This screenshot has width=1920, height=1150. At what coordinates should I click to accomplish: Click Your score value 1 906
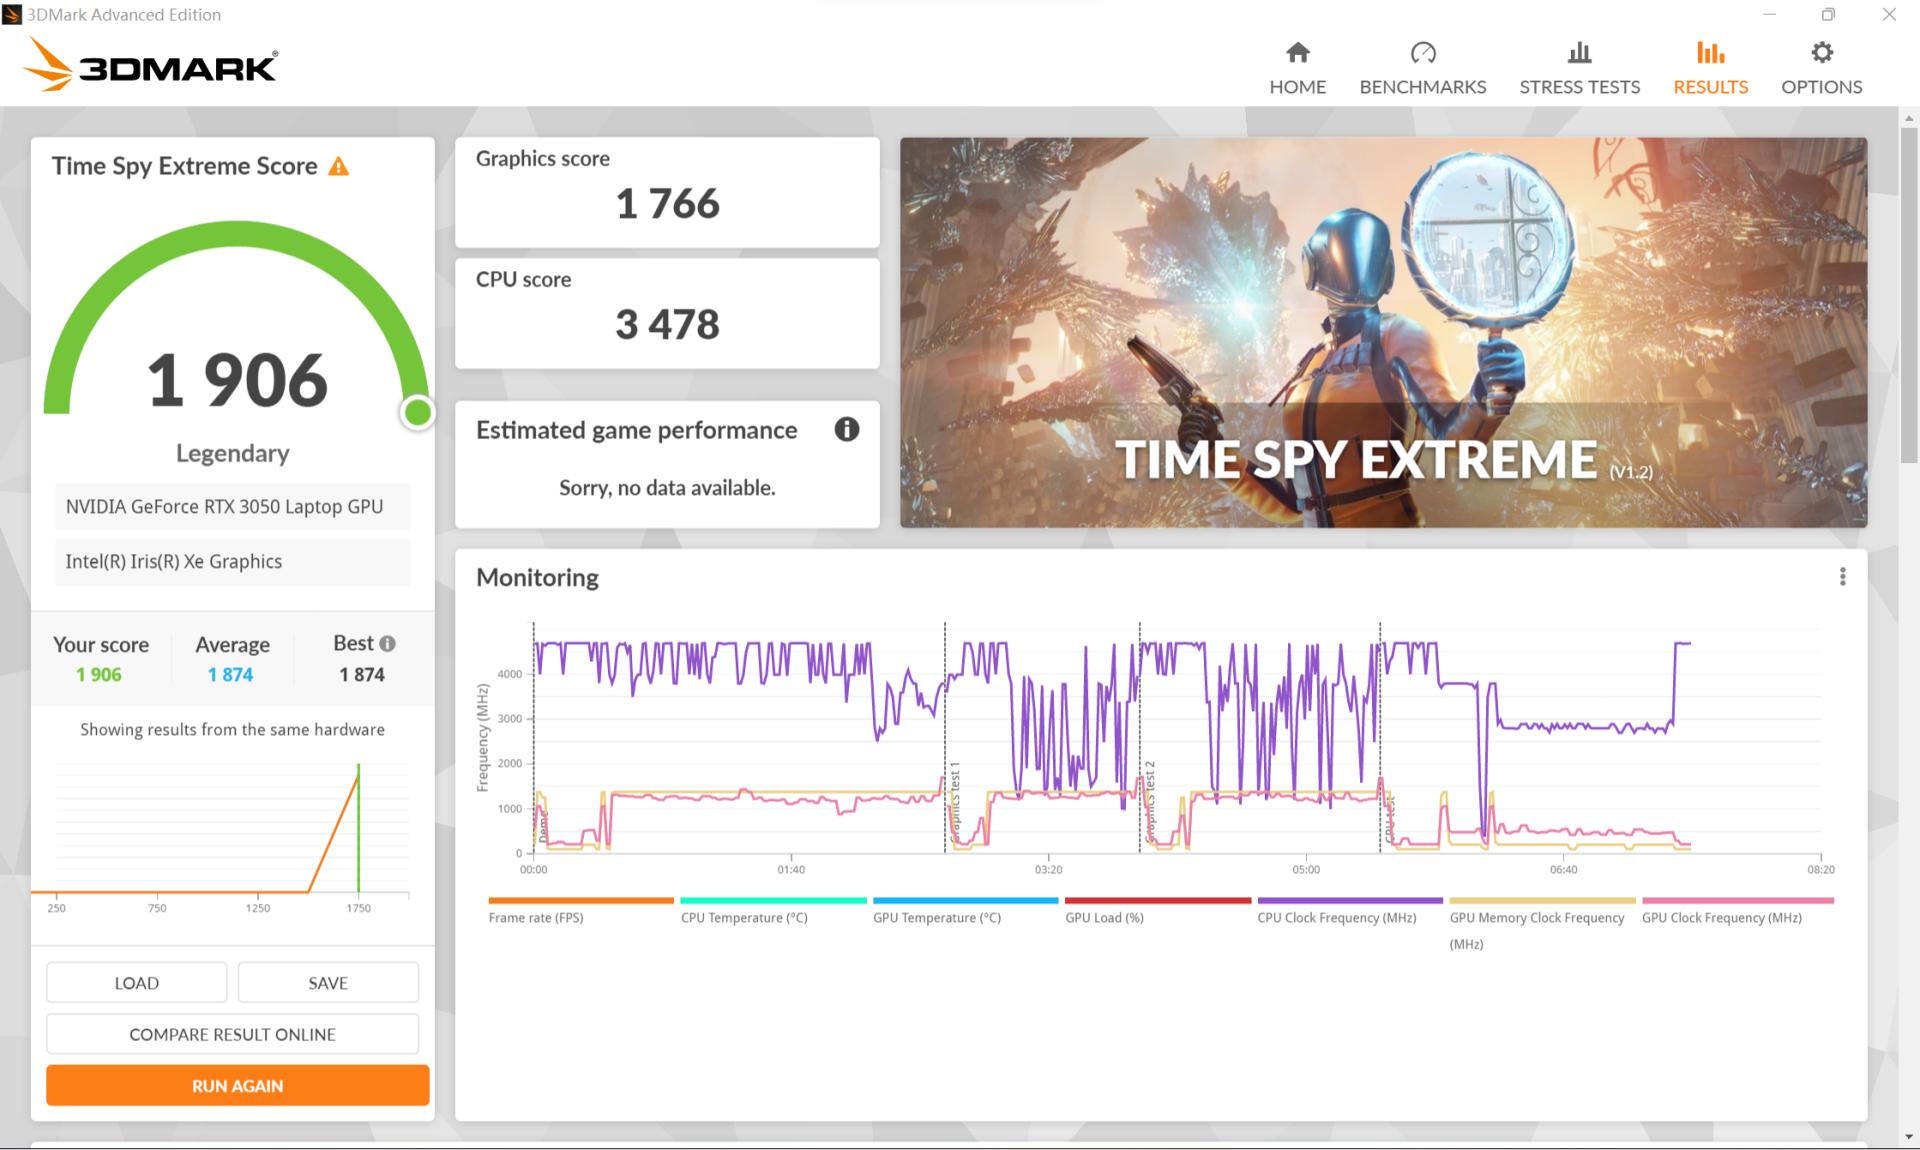(x=99, y=675)
